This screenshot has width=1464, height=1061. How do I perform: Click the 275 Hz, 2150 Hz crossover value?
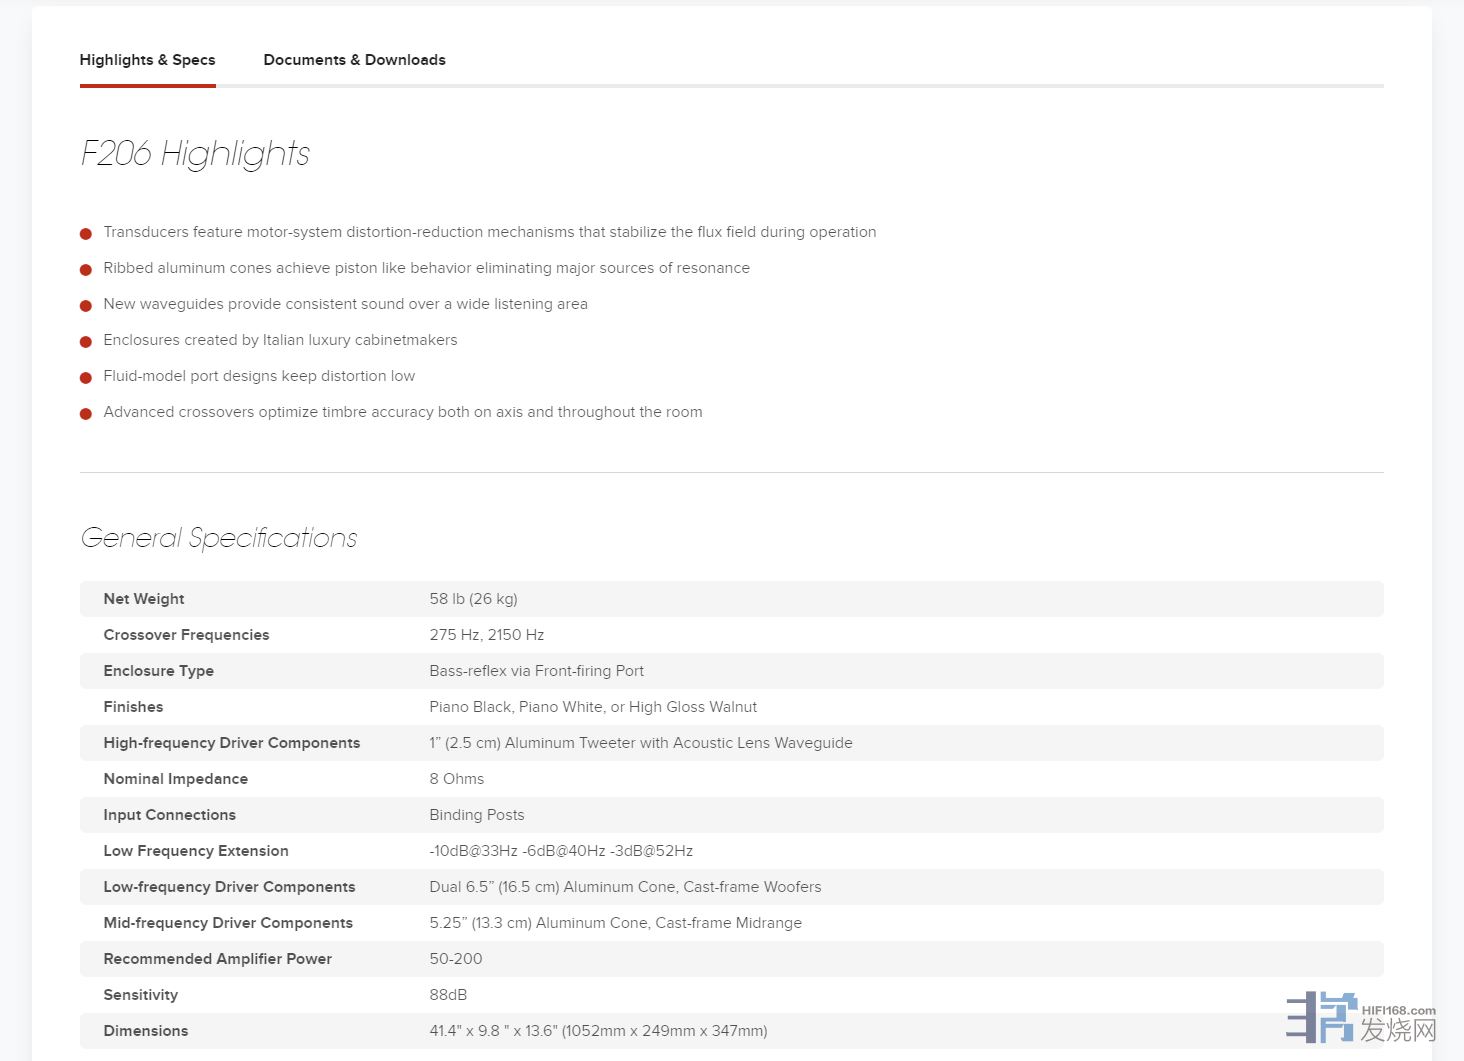(487, 635)
